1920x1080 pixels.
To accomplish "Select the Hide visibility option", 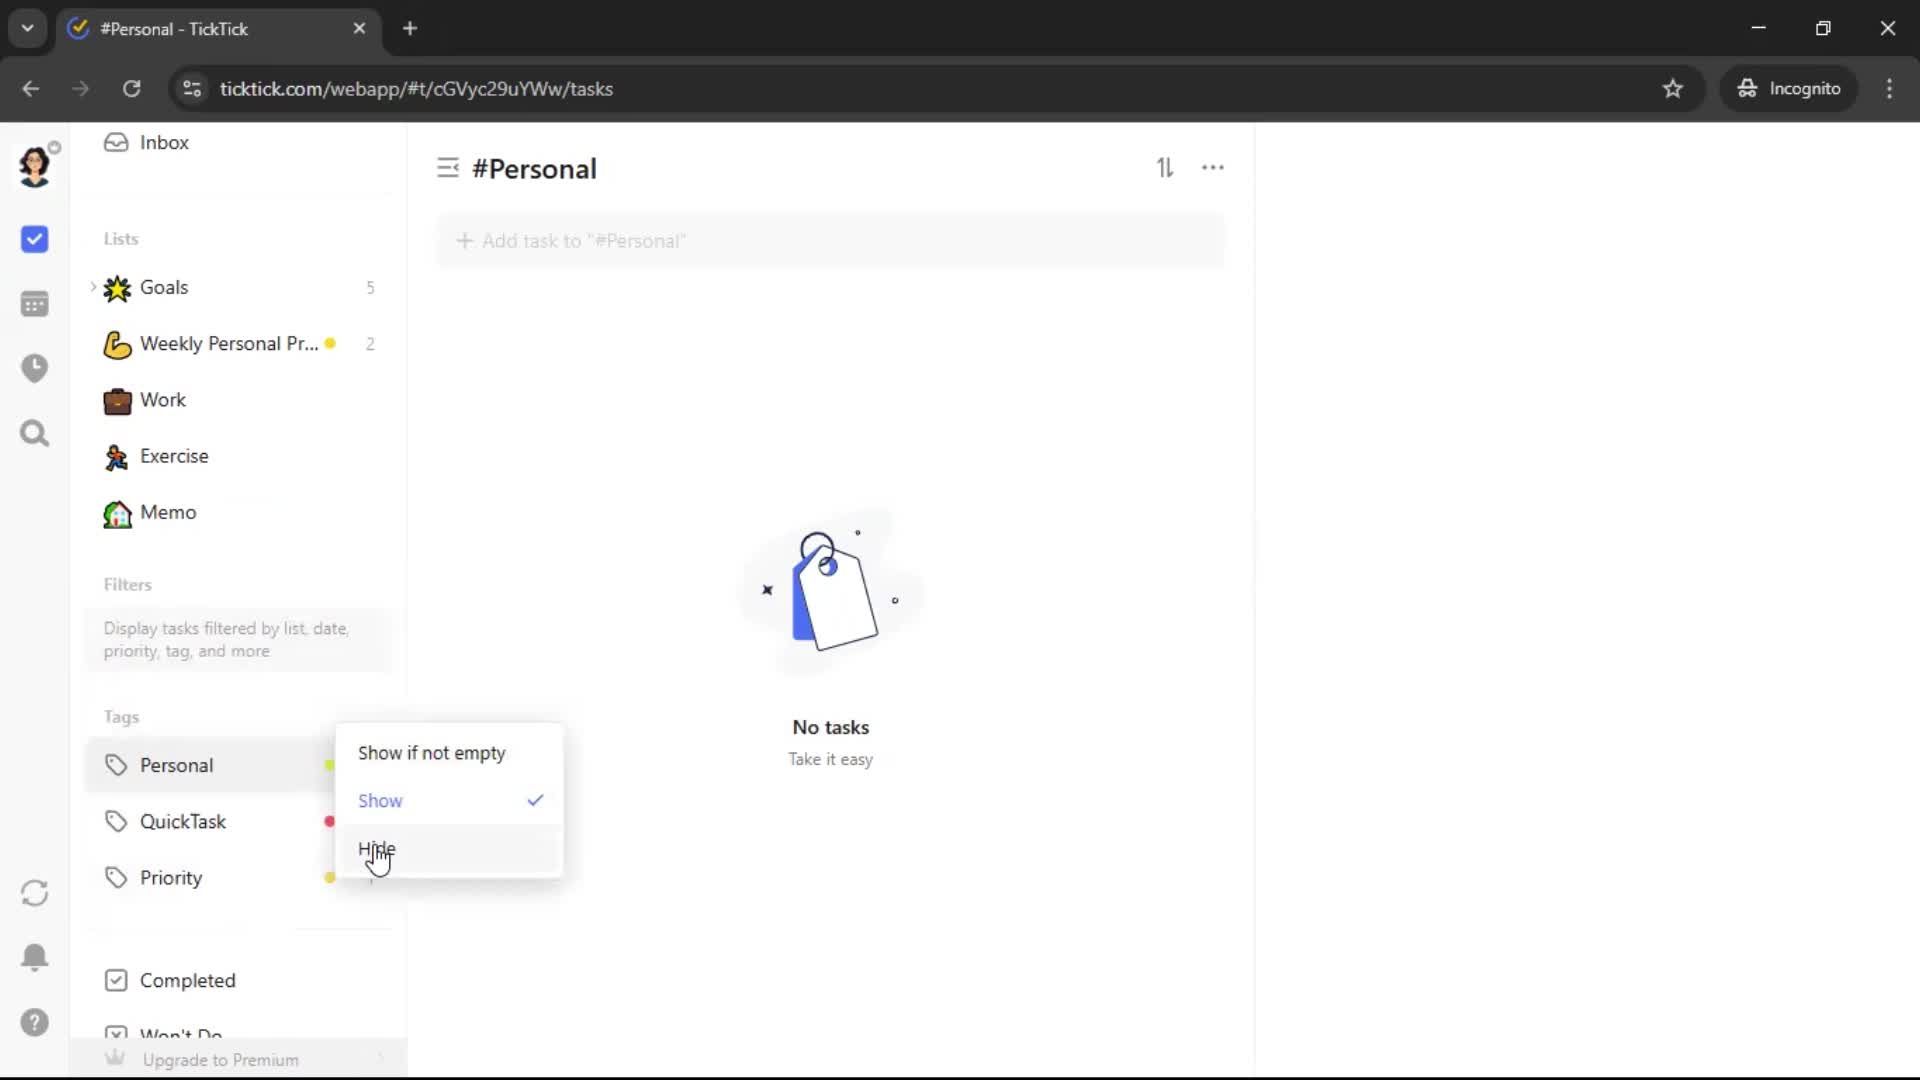I will [377, 848].
